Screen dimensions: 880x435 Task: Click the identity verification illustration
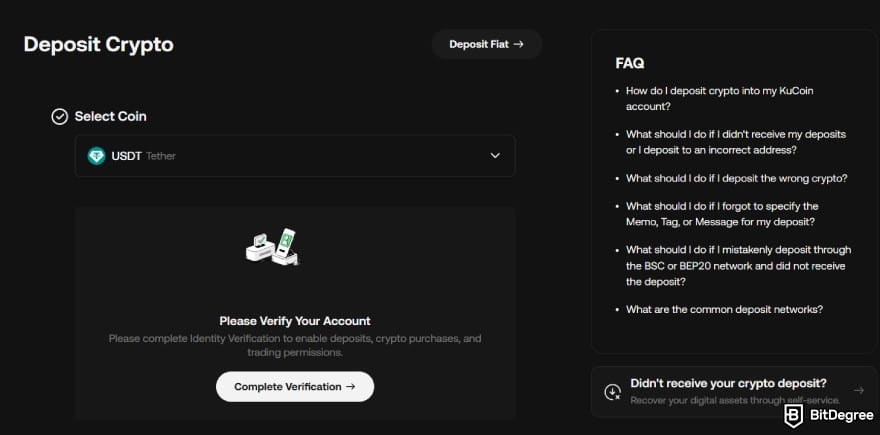[x=272, y=247]
